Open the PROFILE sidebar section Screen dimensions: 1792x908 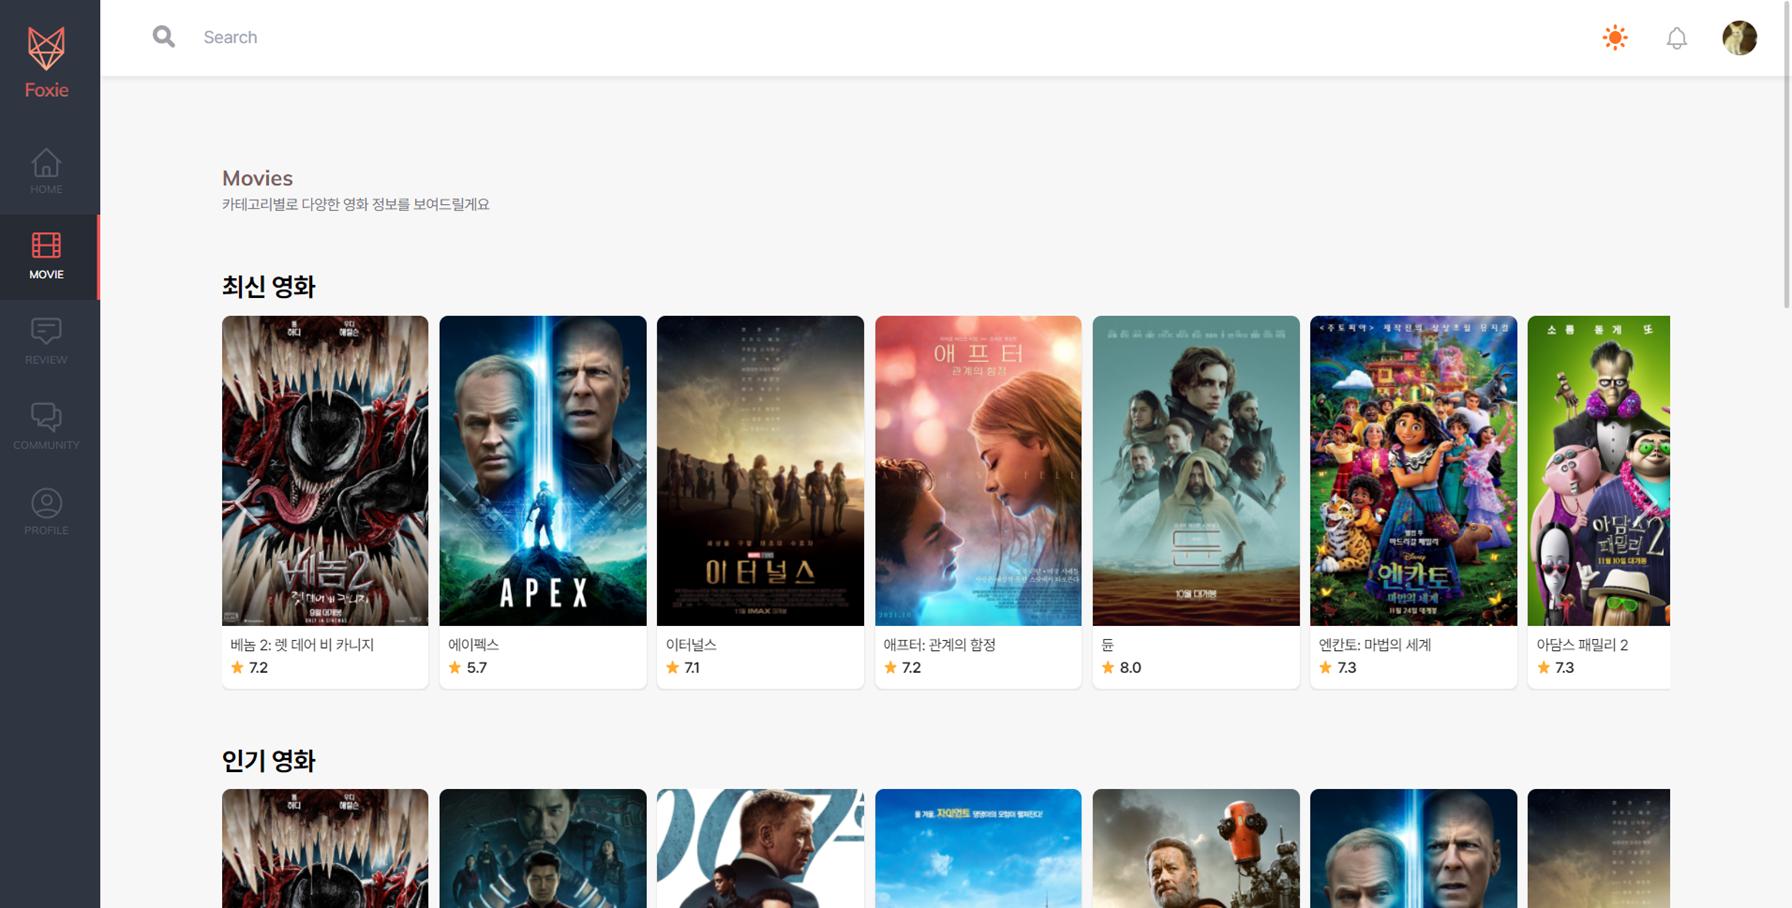point(46,512)
